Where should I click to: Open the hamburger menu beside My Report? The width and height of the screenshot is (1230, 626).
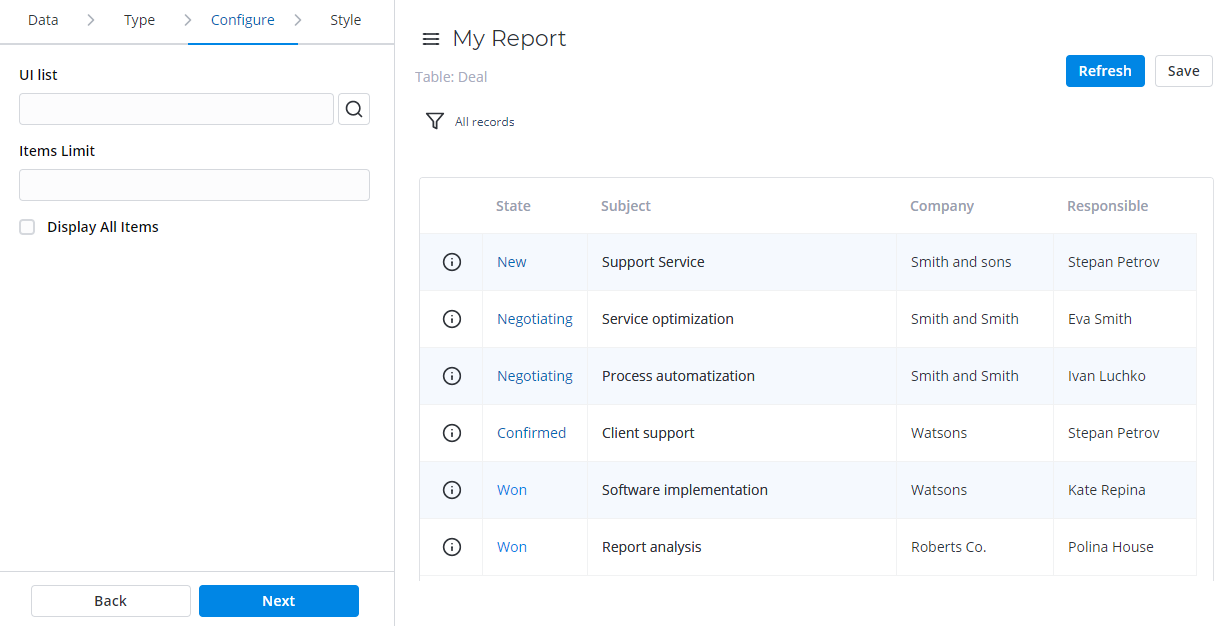[431, 39]
